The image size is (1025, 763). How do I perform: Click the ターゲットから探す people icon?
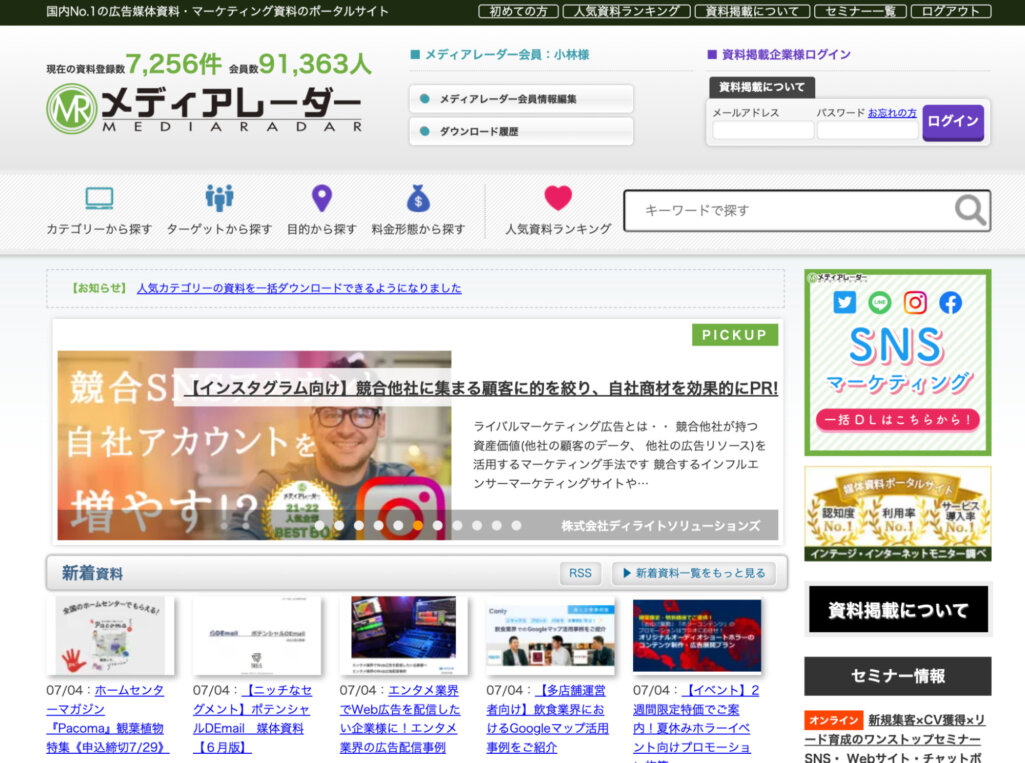(x=219, y=196)
